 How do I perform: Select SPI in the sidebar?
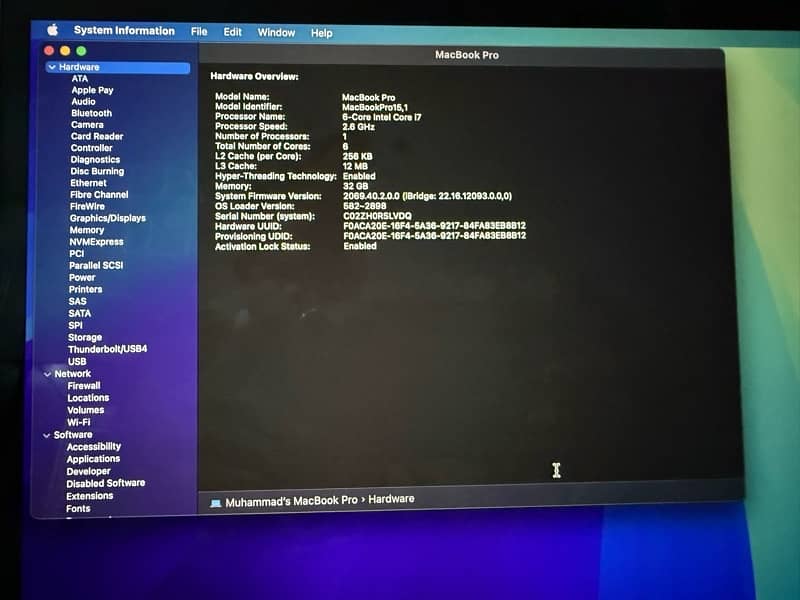75,326
